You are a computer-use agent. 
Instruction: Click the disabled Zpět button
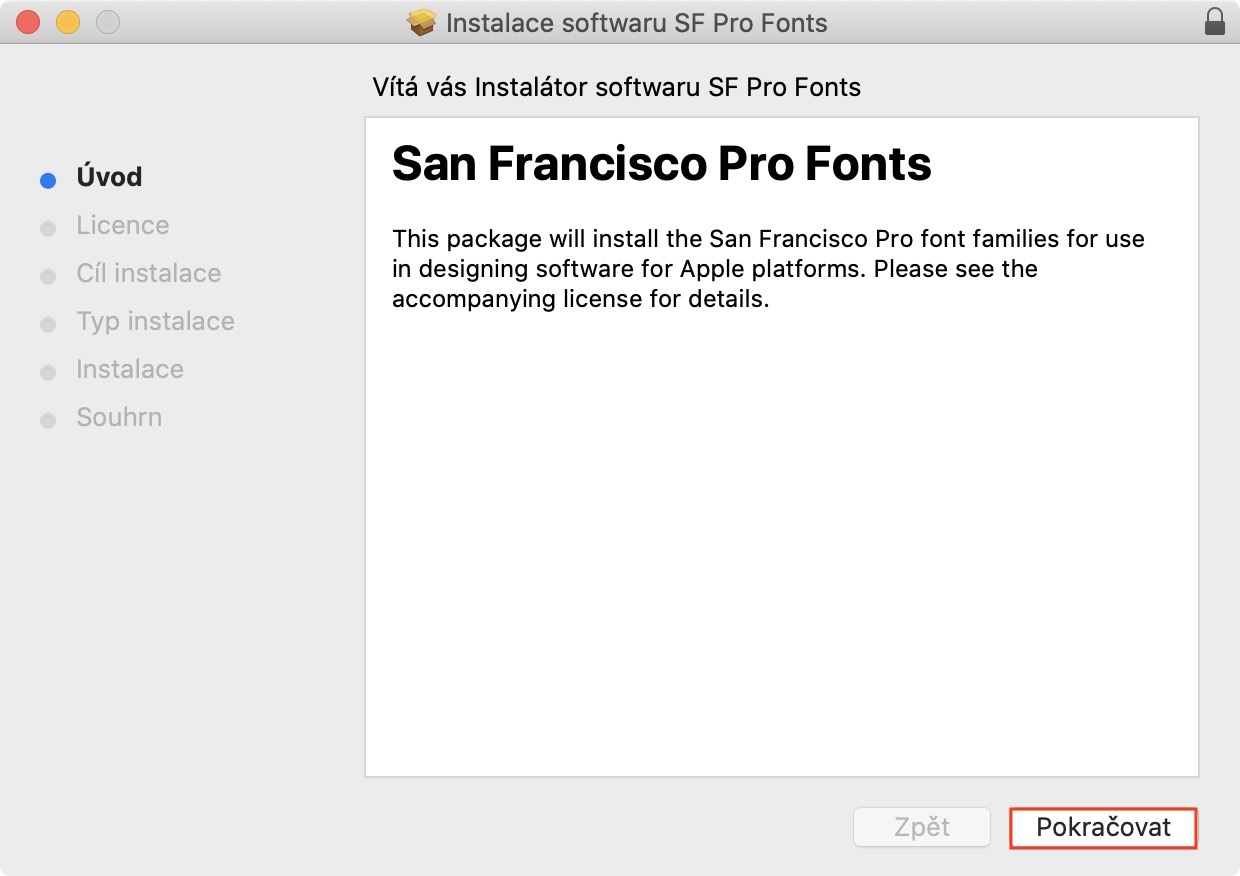tap(922, 828)
